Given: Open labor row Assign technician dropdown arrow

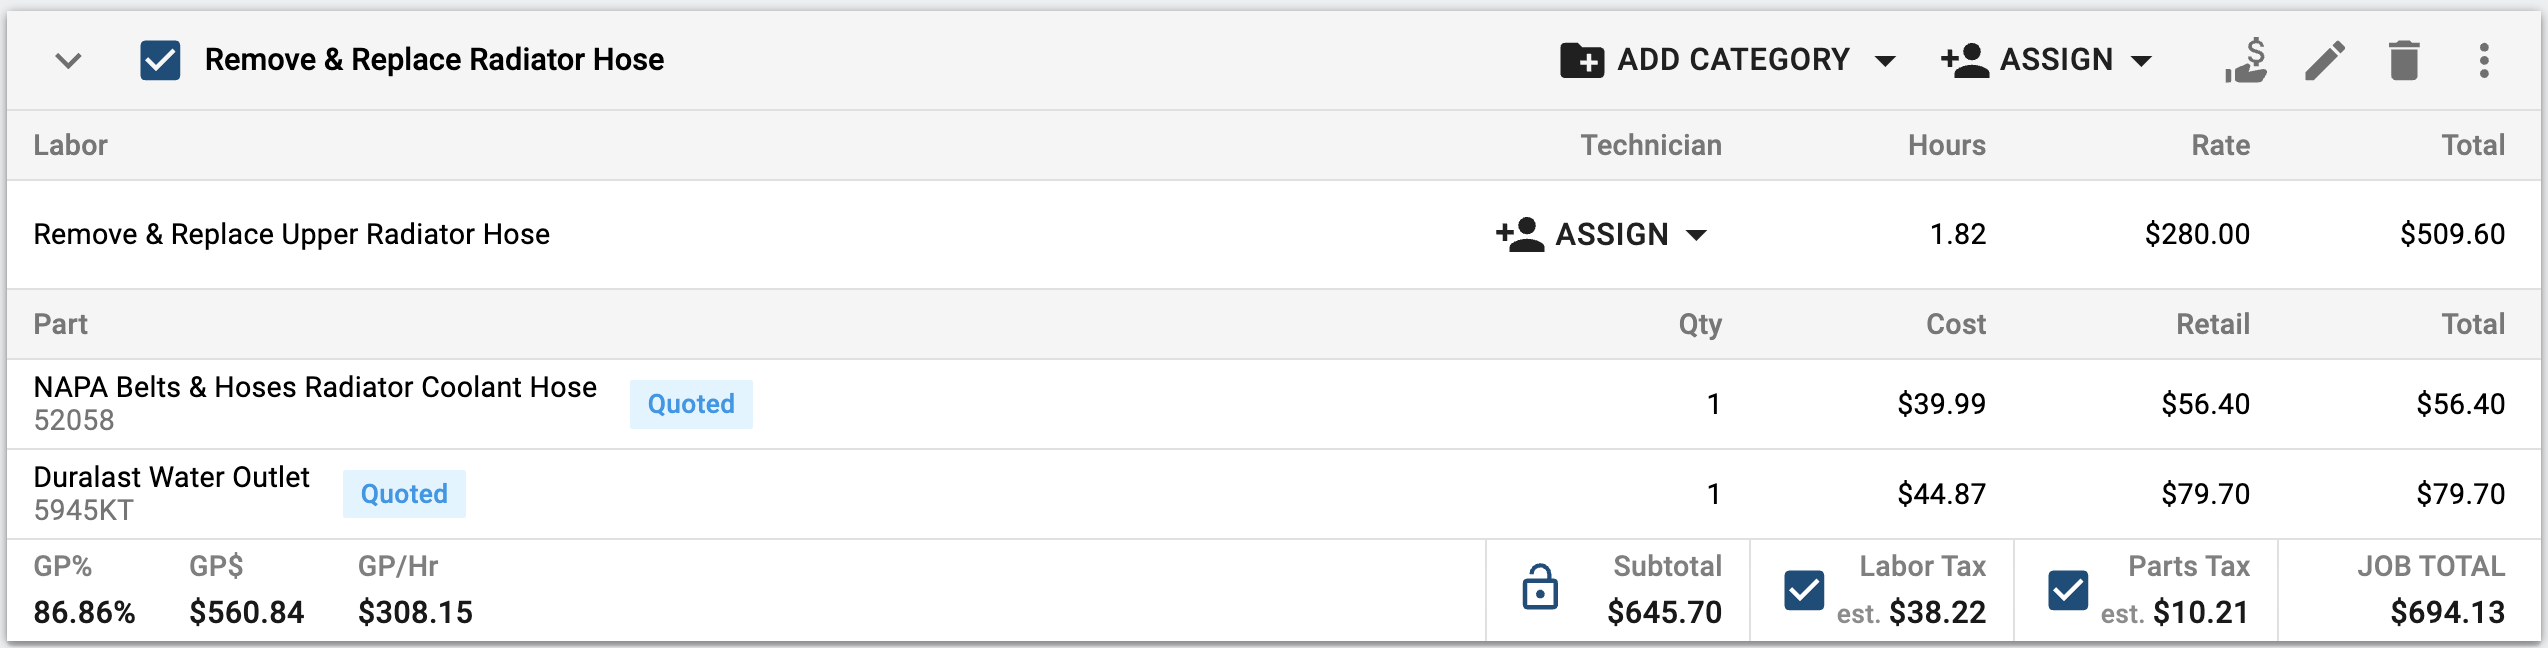Looking at the screenshot, I should (1696, 236).
